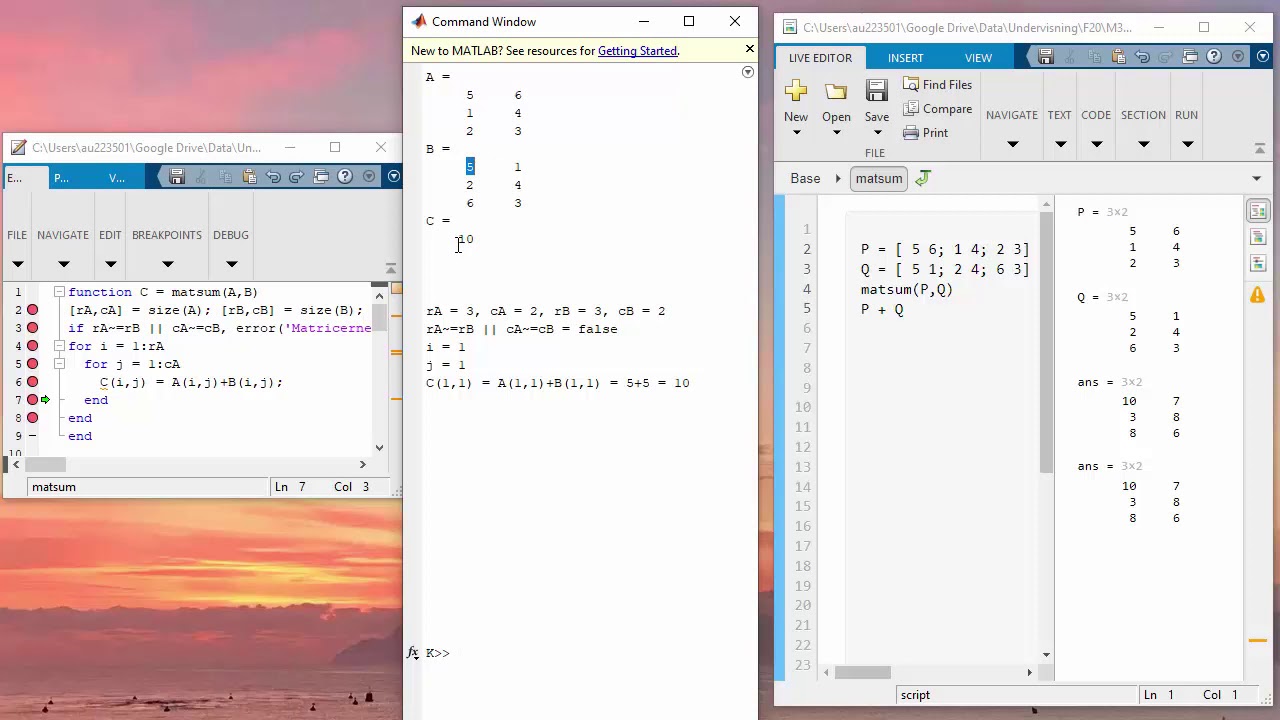Click the Paste icon in the matsum editor toolbar

249,177
